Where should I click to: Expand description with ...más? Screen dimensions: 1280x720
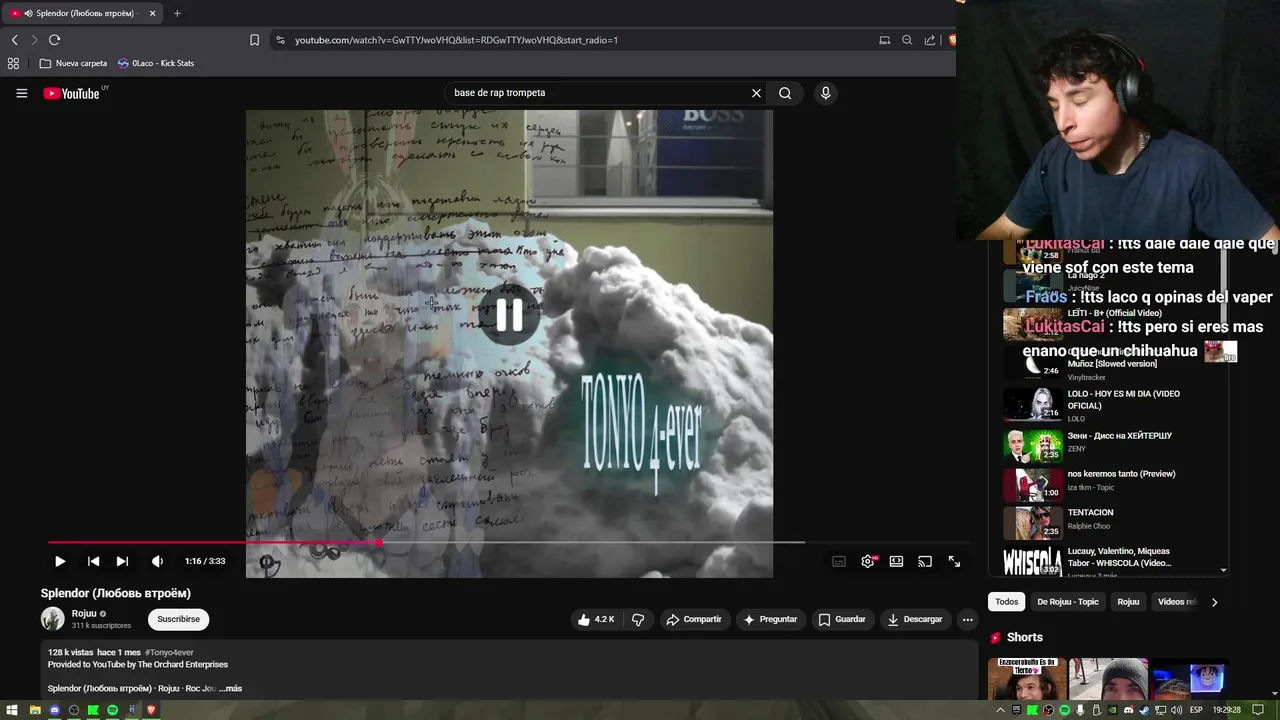(231, 688)
